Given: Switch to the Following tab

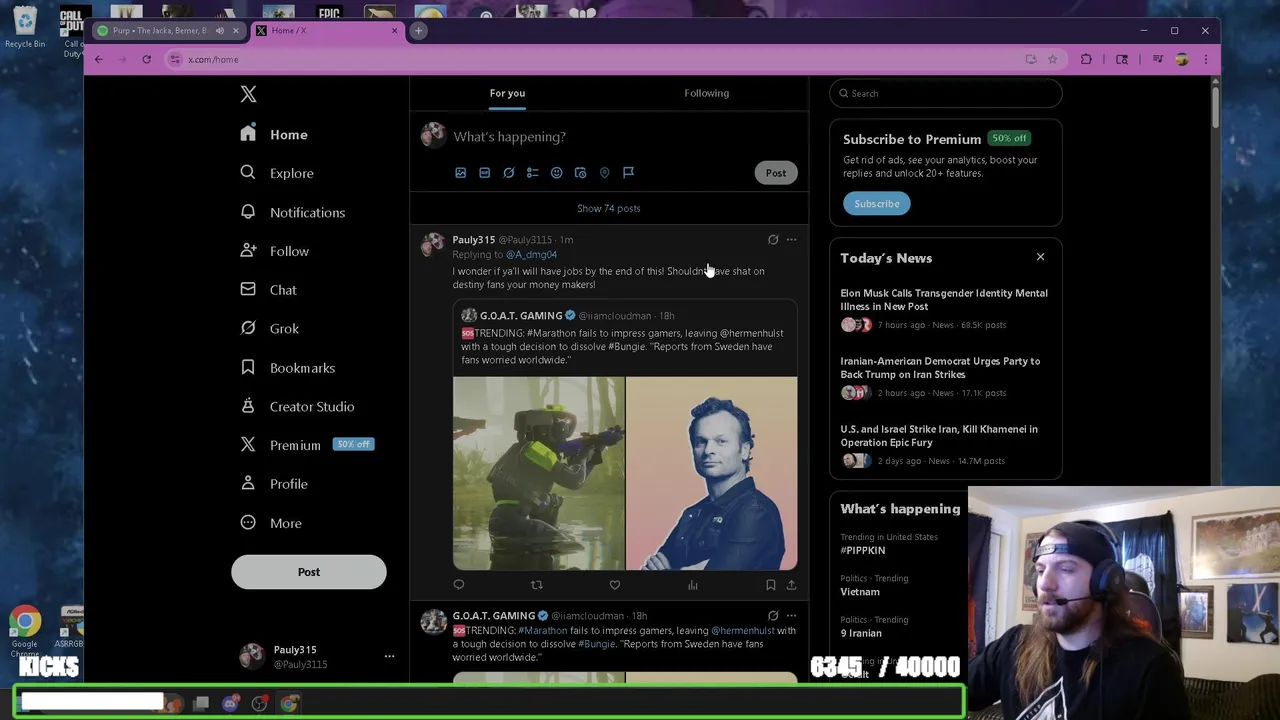Looking at the screenshot, I should (706, 93).
